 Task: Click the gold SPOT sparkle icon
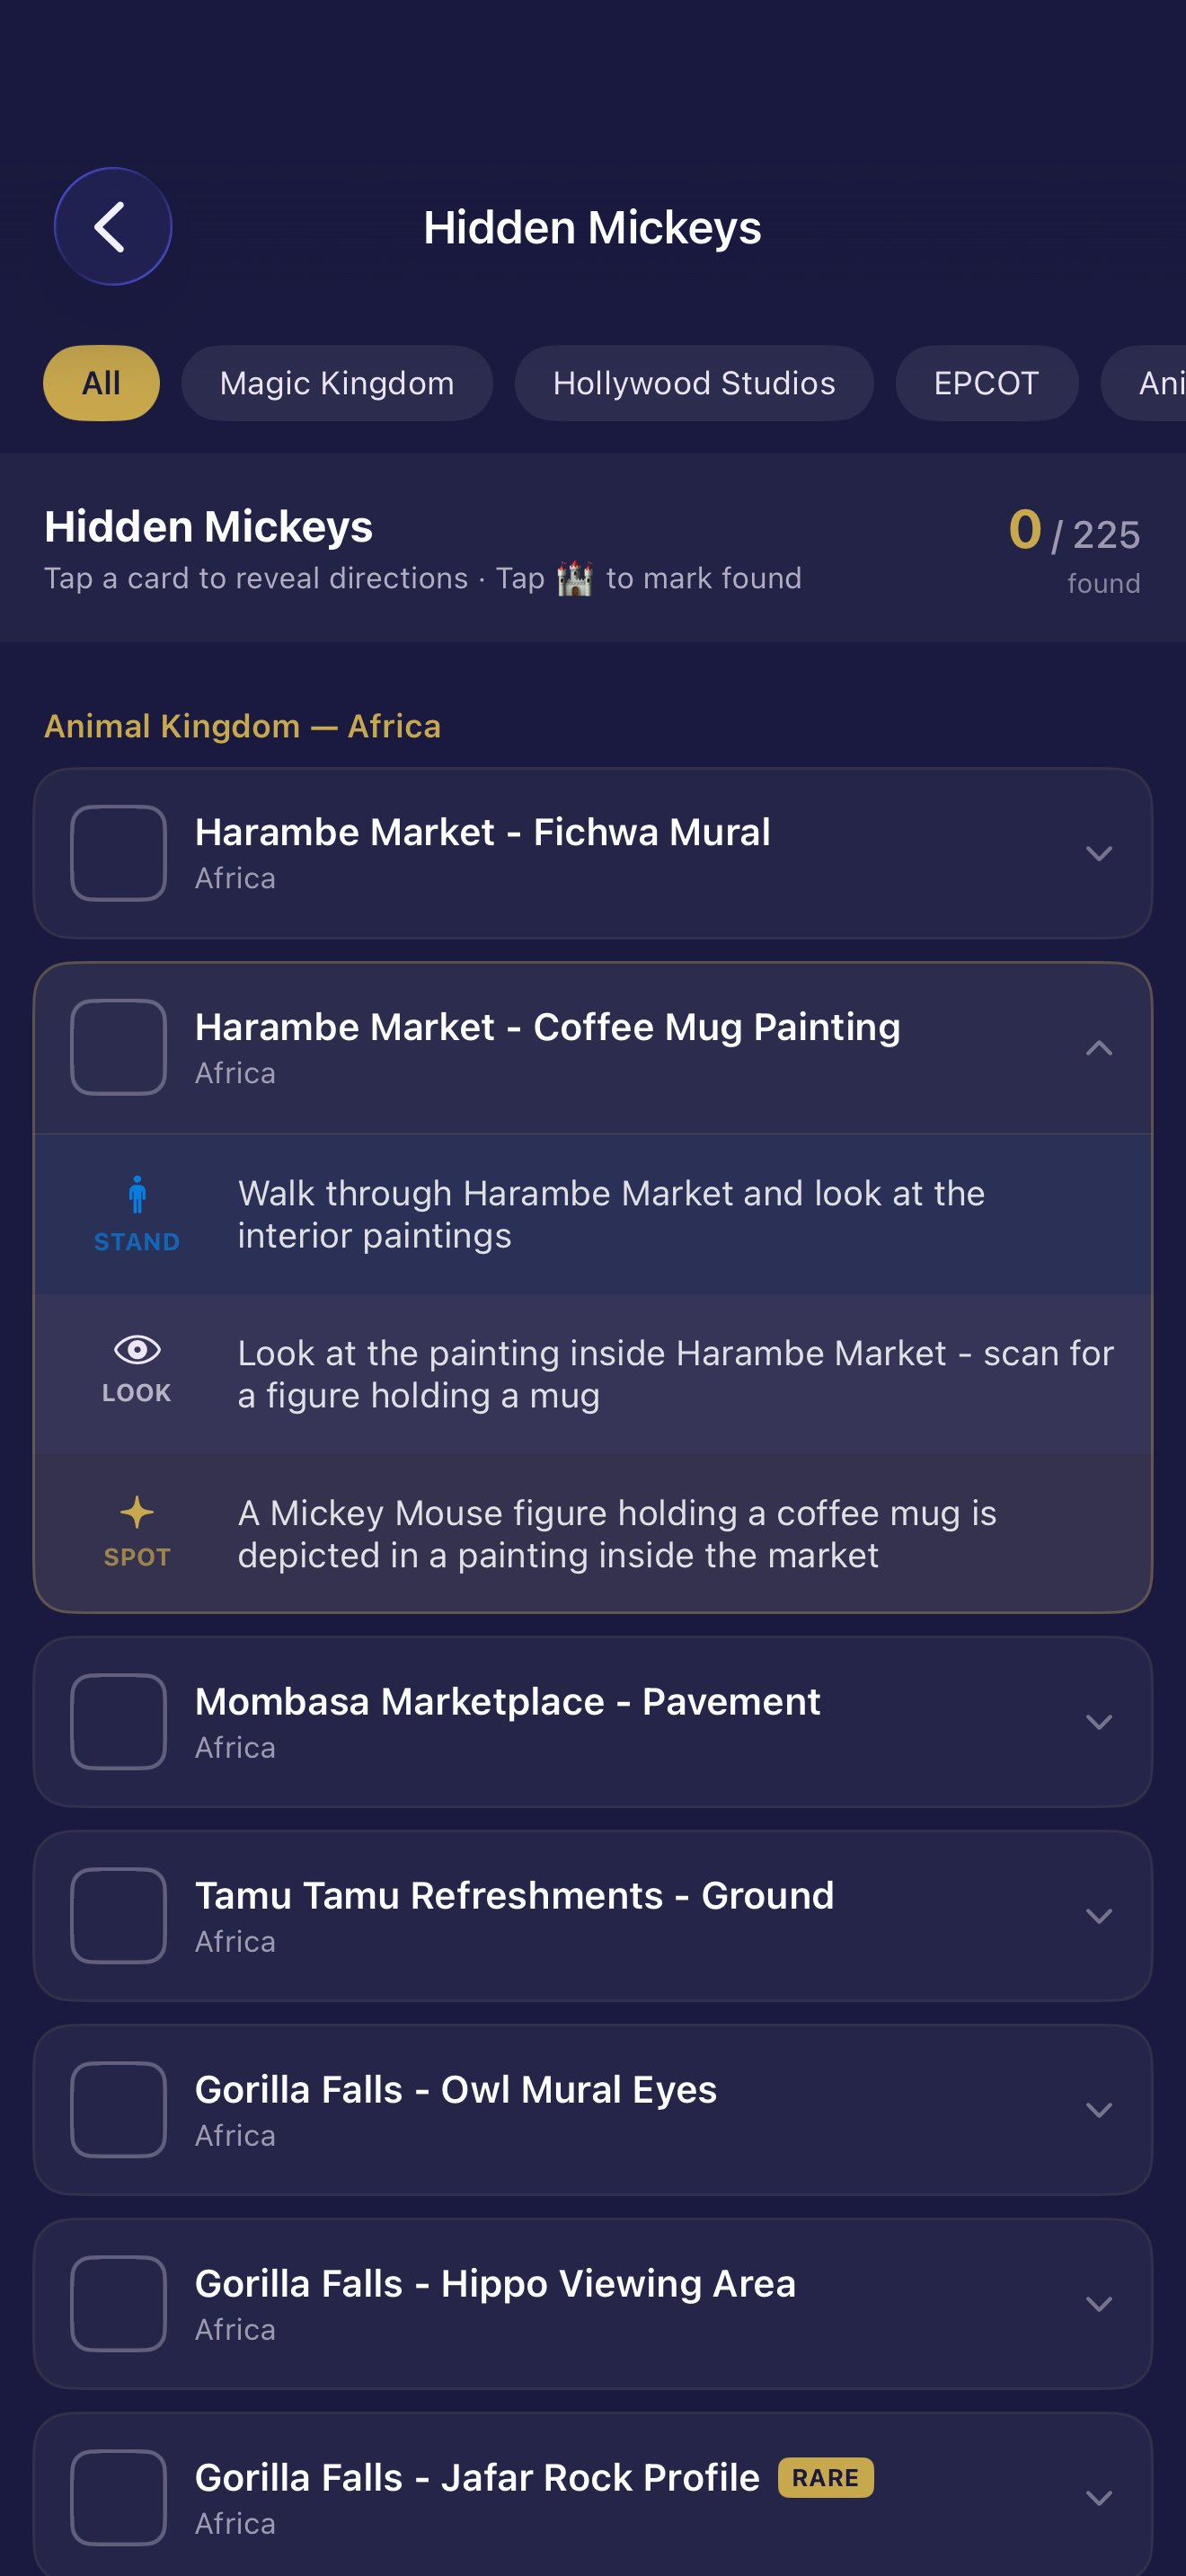(x=137, y=1512)
